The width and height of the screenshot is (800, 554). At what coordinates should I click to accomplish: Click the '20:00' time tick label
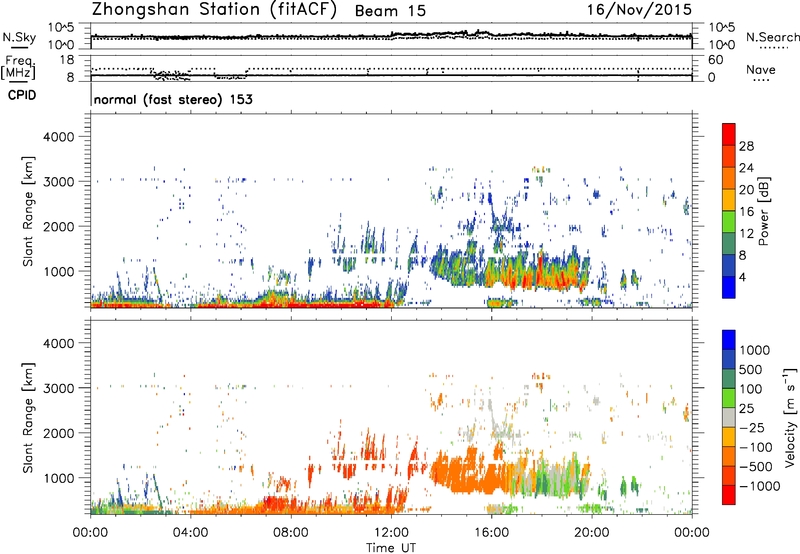pos(591,533)
